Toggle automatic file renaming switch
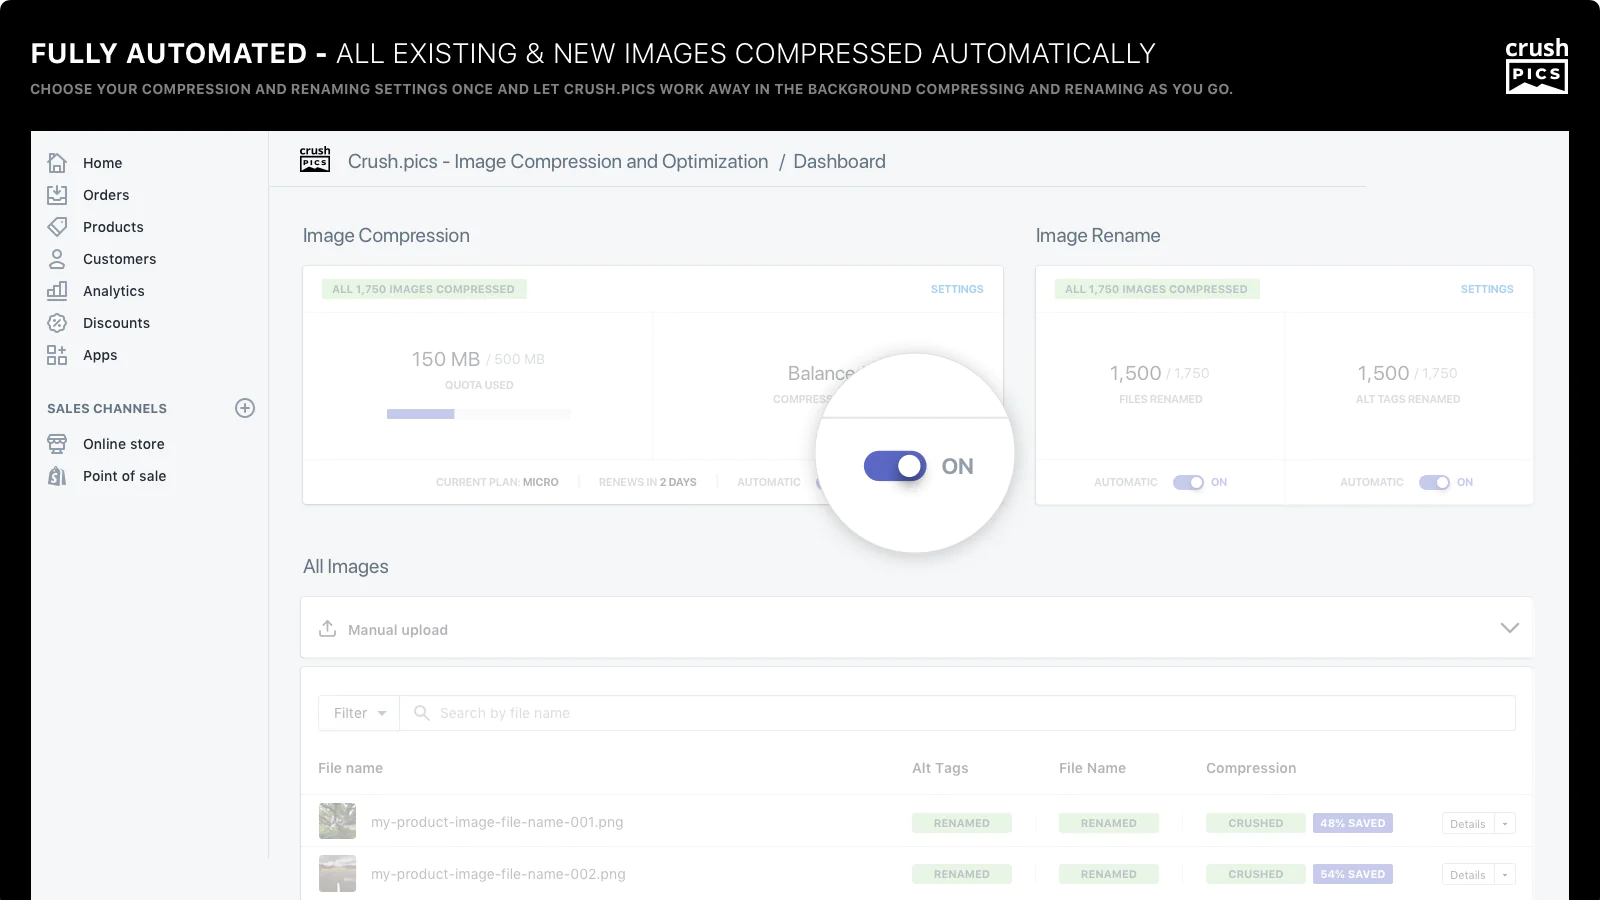 click(1188, 482)
